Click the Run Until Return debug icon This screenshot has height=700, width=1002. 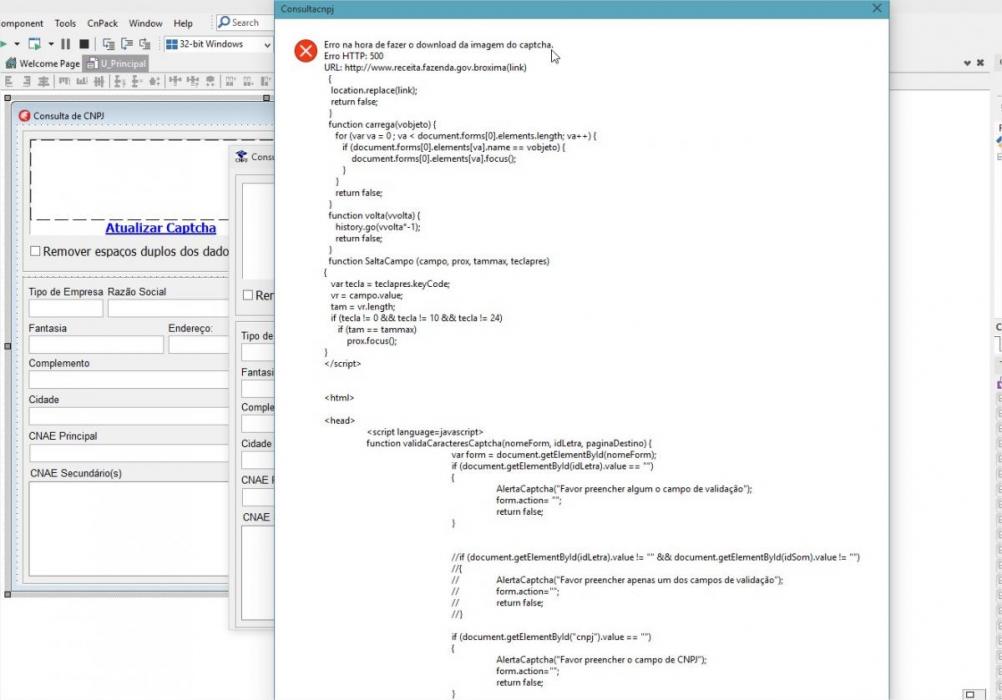click(145, 44)
